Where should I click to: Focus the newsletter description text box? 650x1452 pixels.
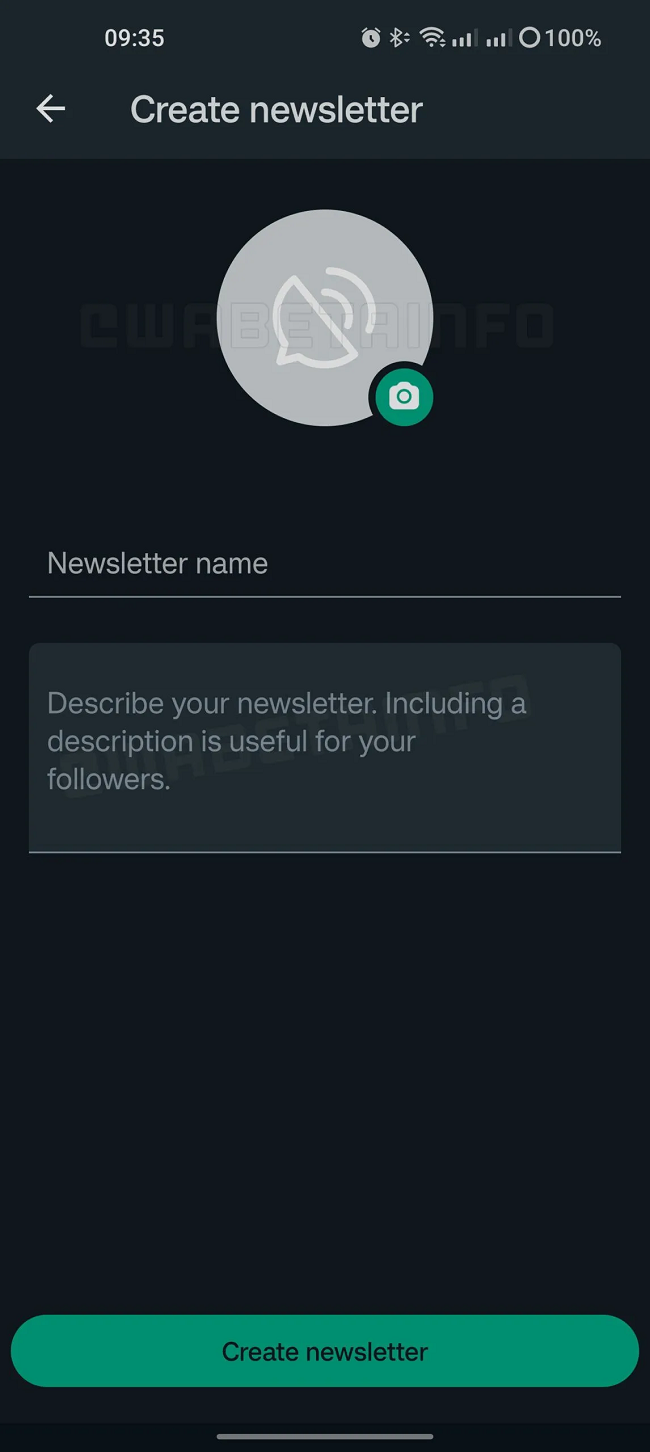coord(325,747)
